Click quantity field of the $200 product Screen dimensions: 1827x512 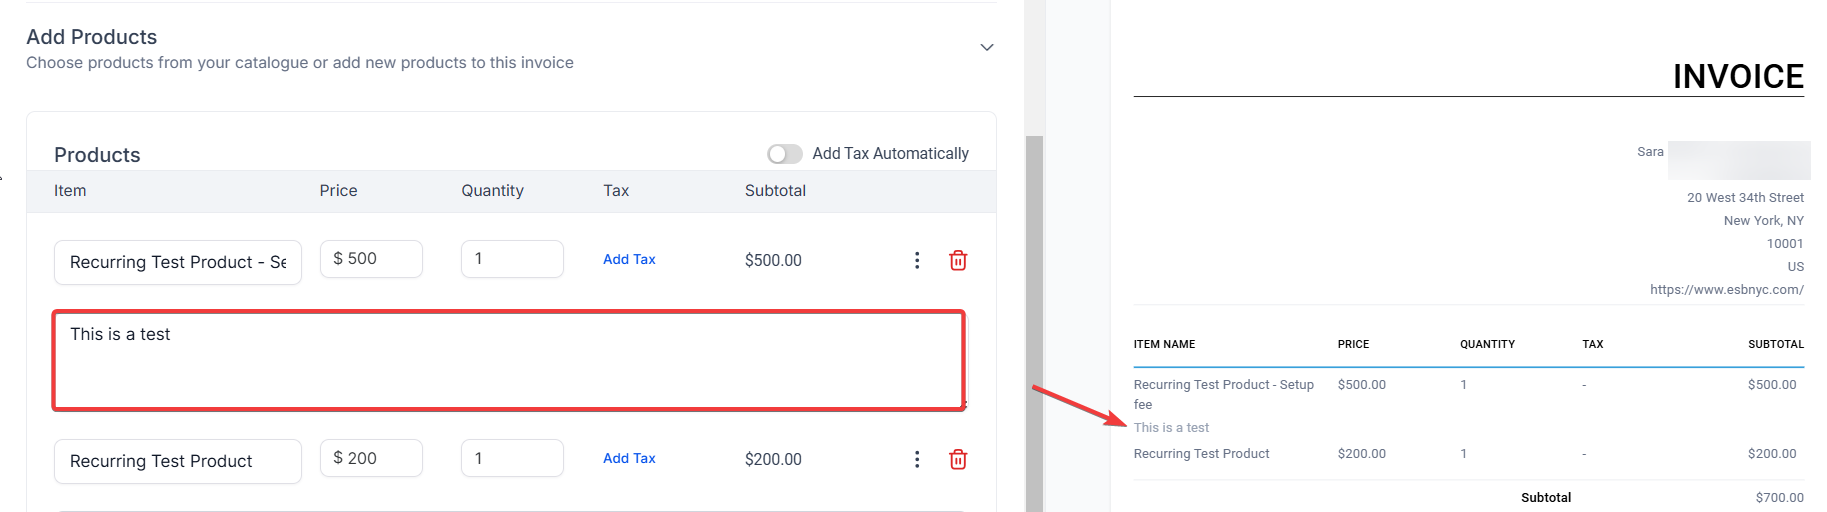(512, 458)
